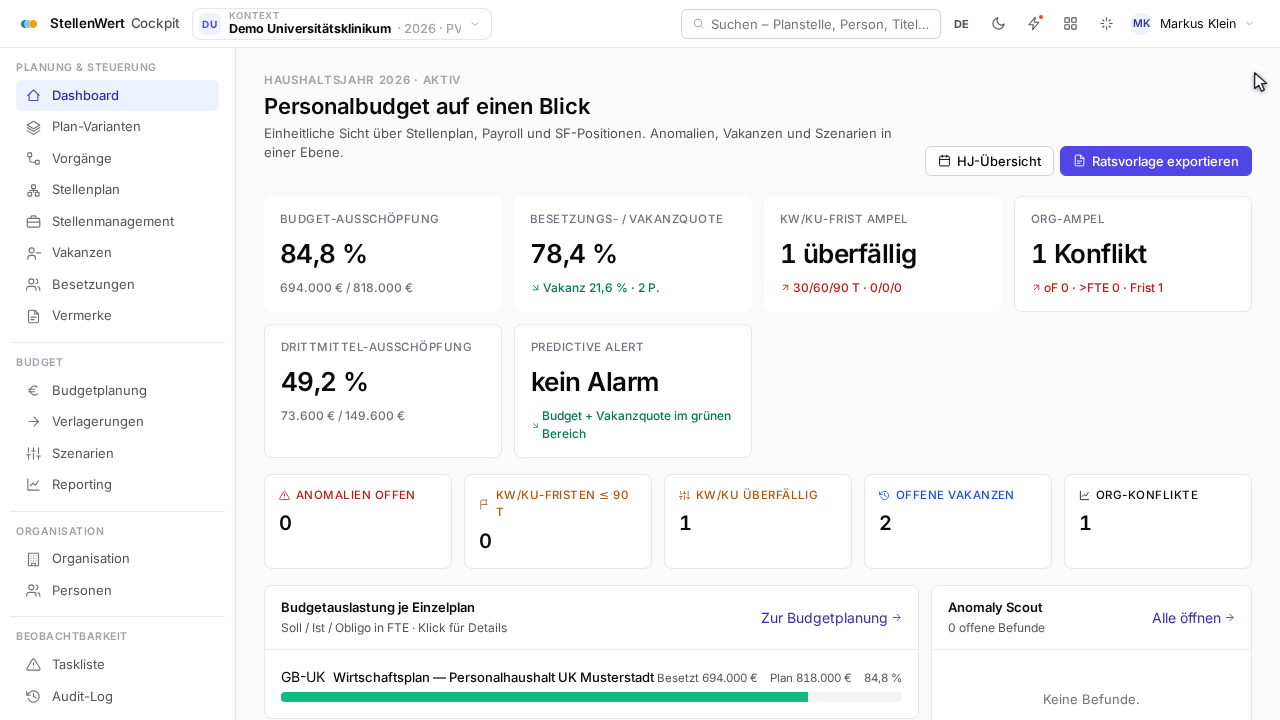Open the Besetzungs- / Vakanzquote card
The height and width of the screenshot is (720, 1280).
pyautogui.click(x=633, y=254)
